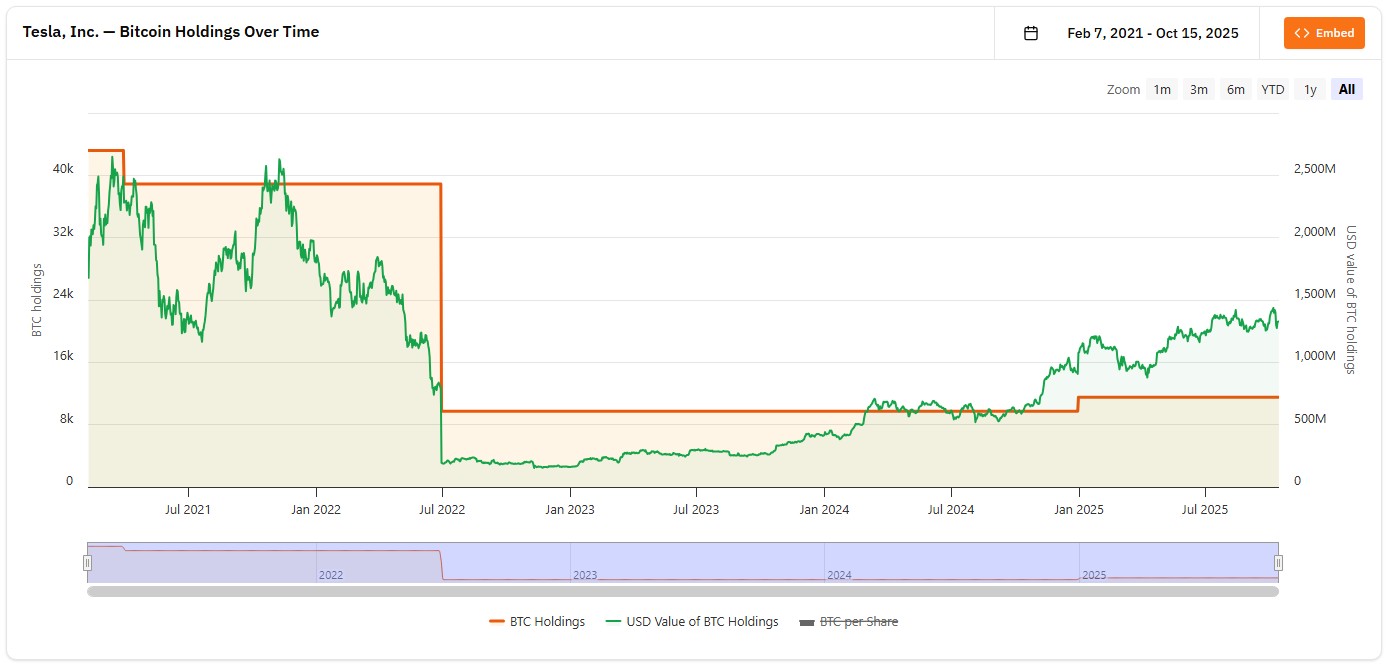1388x667 pixels.
Task: Select the 3m zoom range
Action: coord(1199,89)
